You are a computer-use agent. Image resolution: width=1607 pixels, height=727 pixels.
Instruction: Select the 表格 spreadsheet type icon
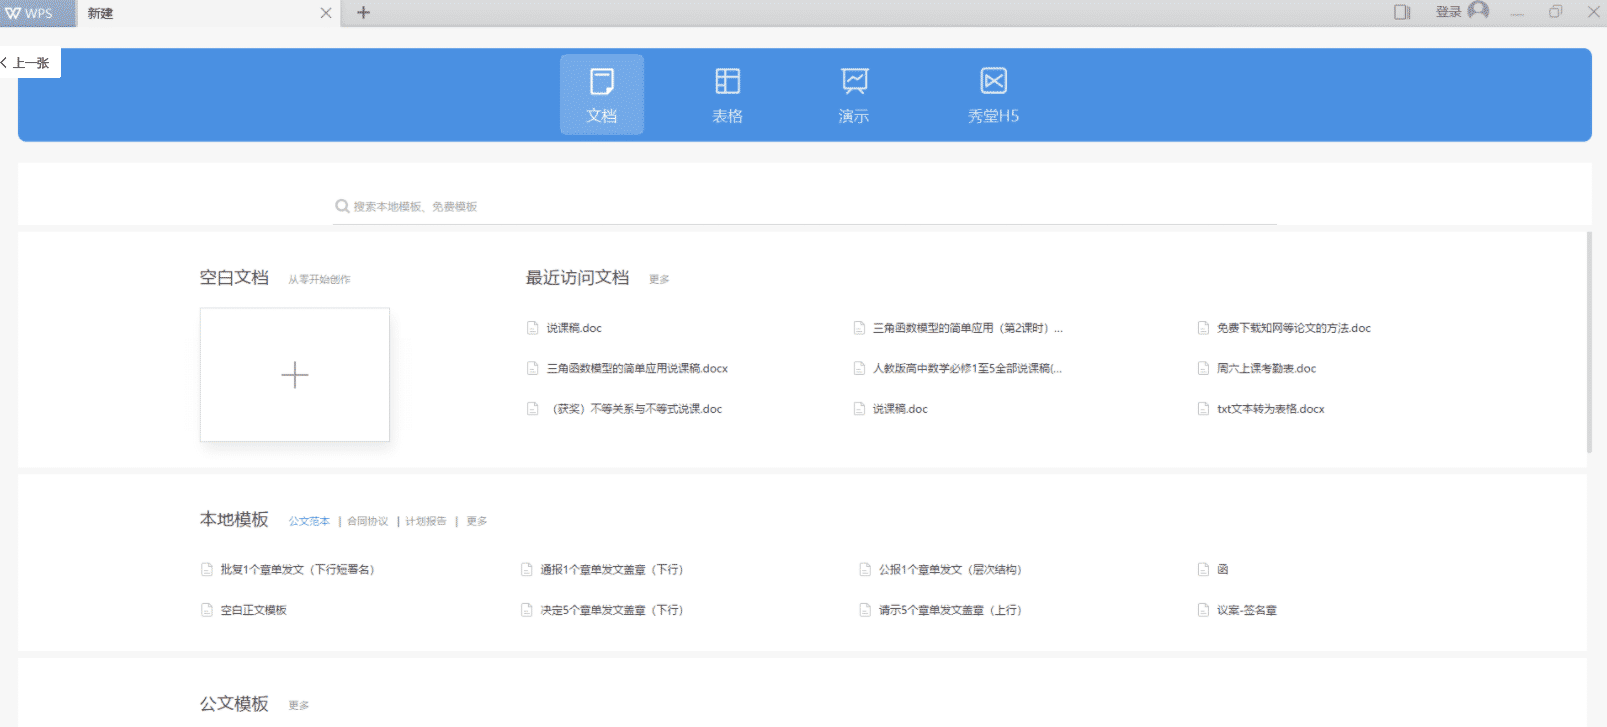pyautogui.click(x=727, y=94)
